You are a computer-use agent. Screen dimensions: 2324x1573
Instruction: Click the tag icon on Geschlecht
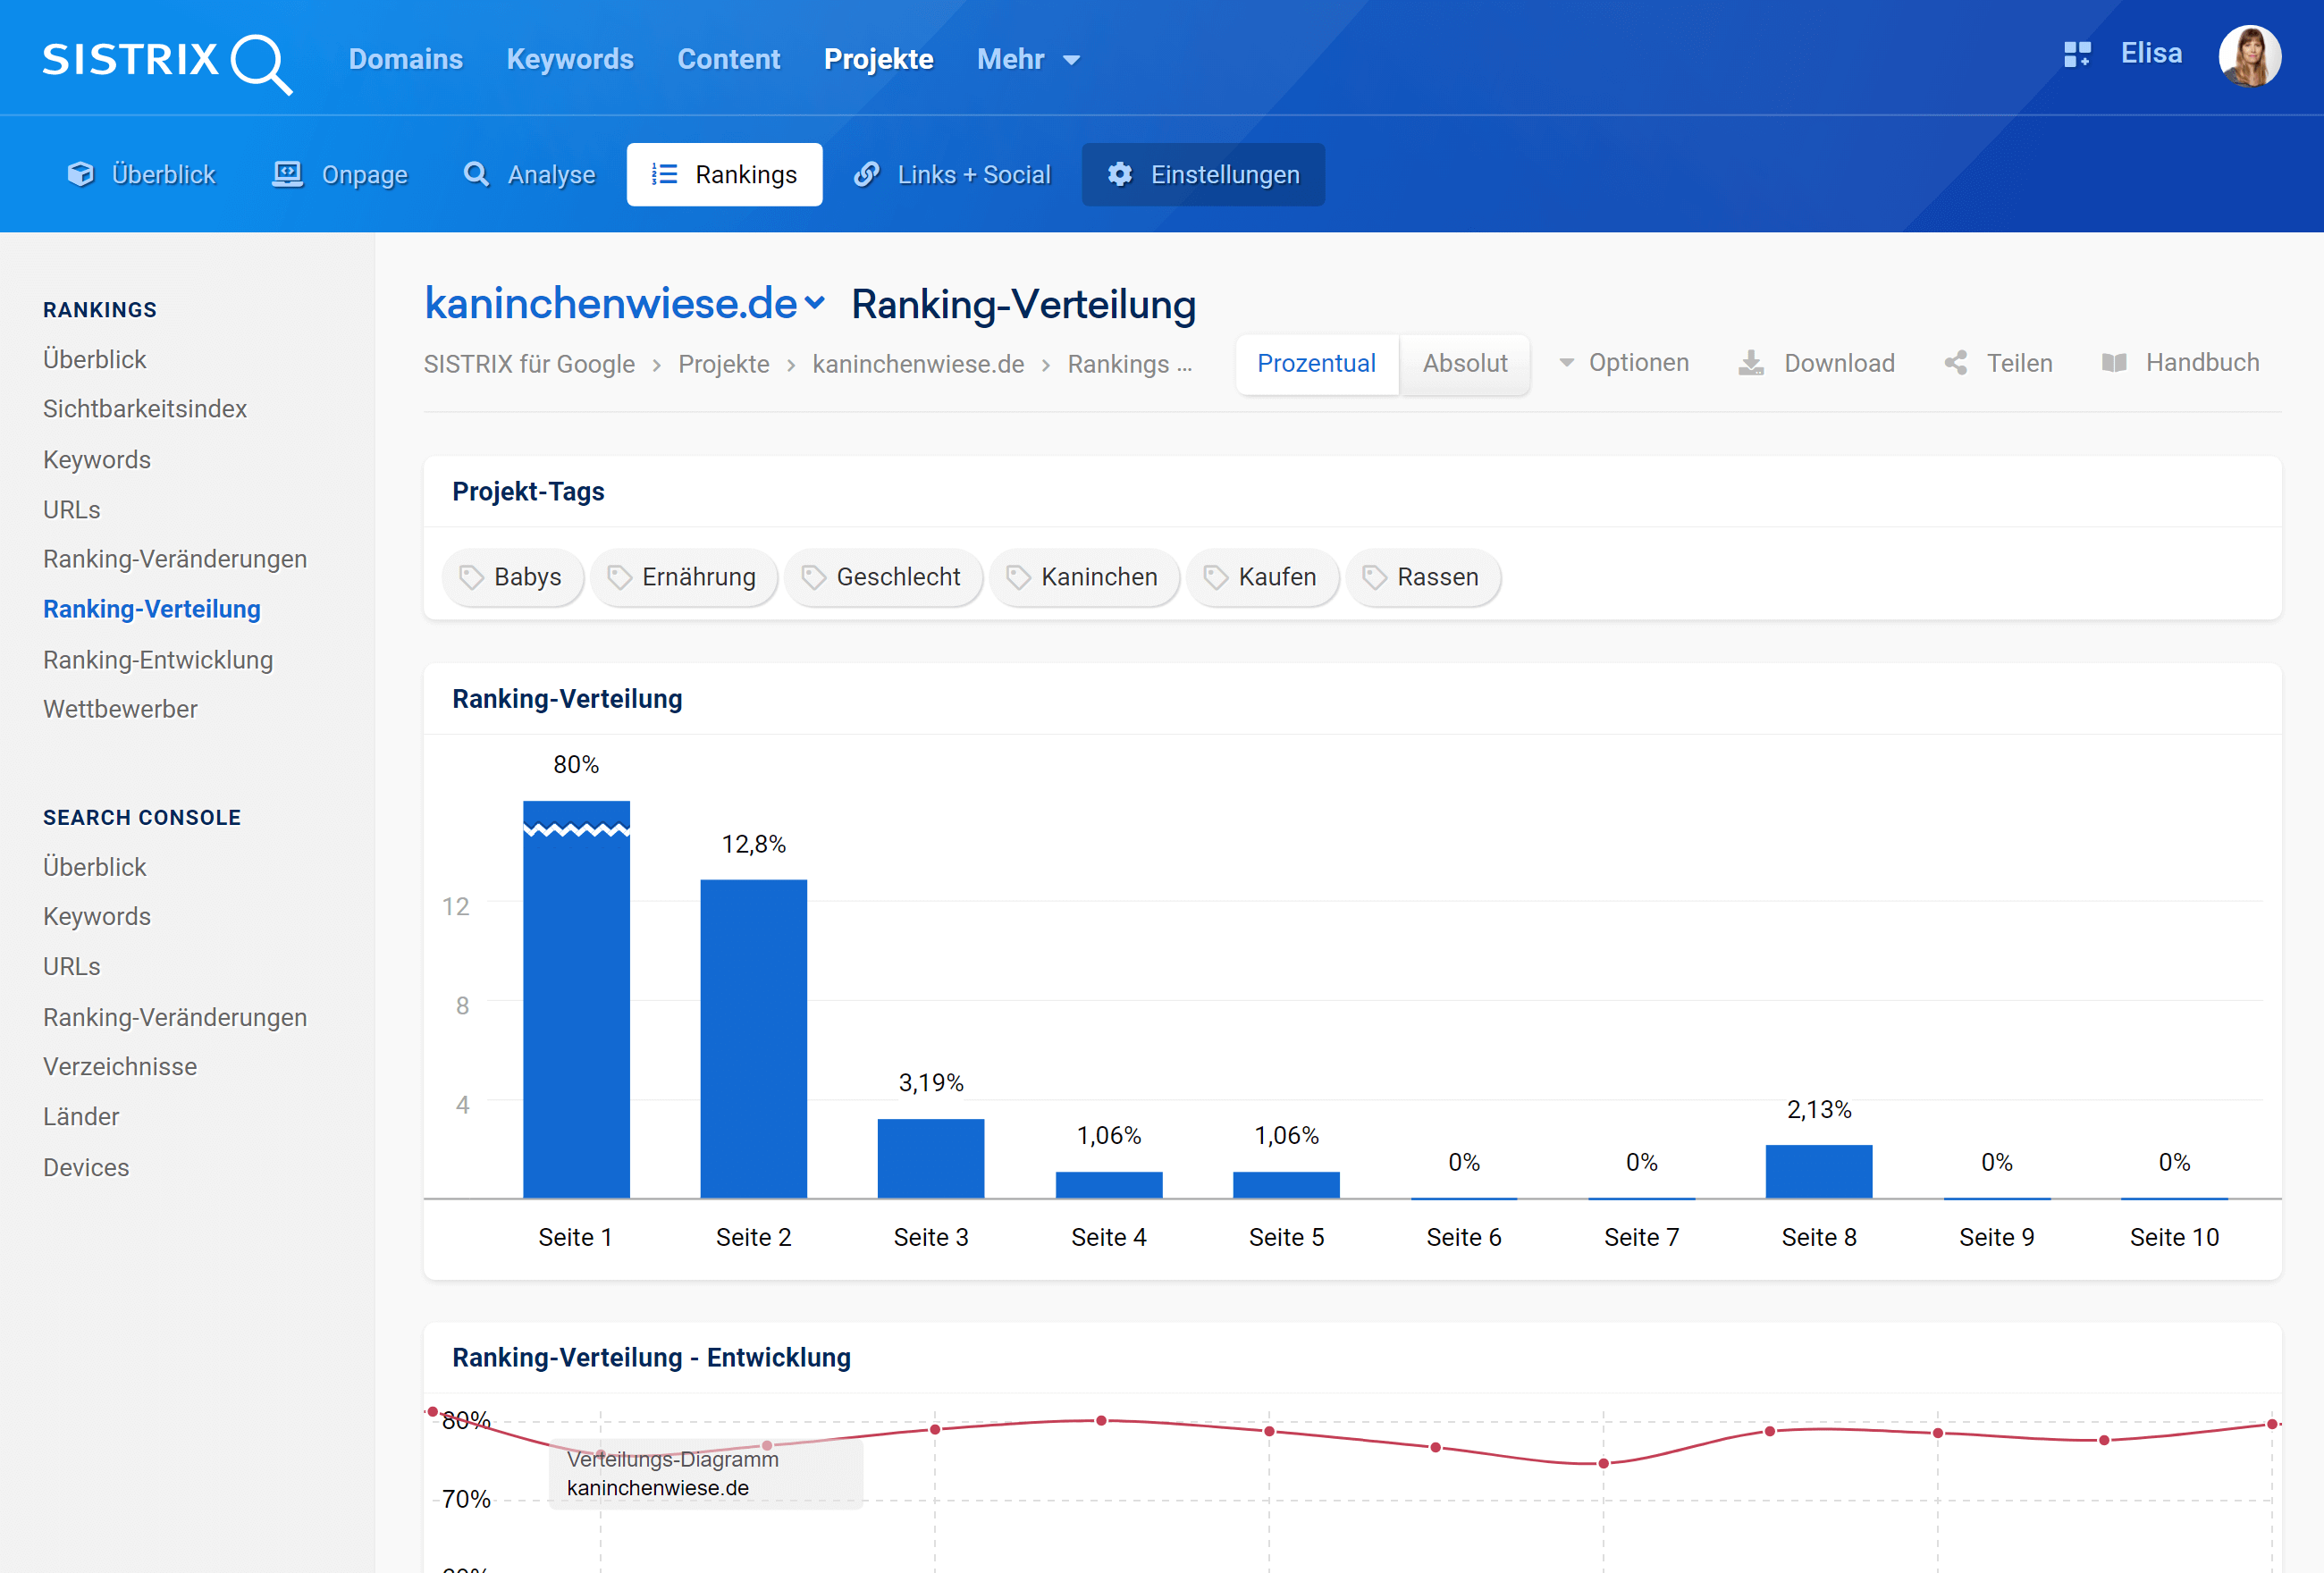814,577
